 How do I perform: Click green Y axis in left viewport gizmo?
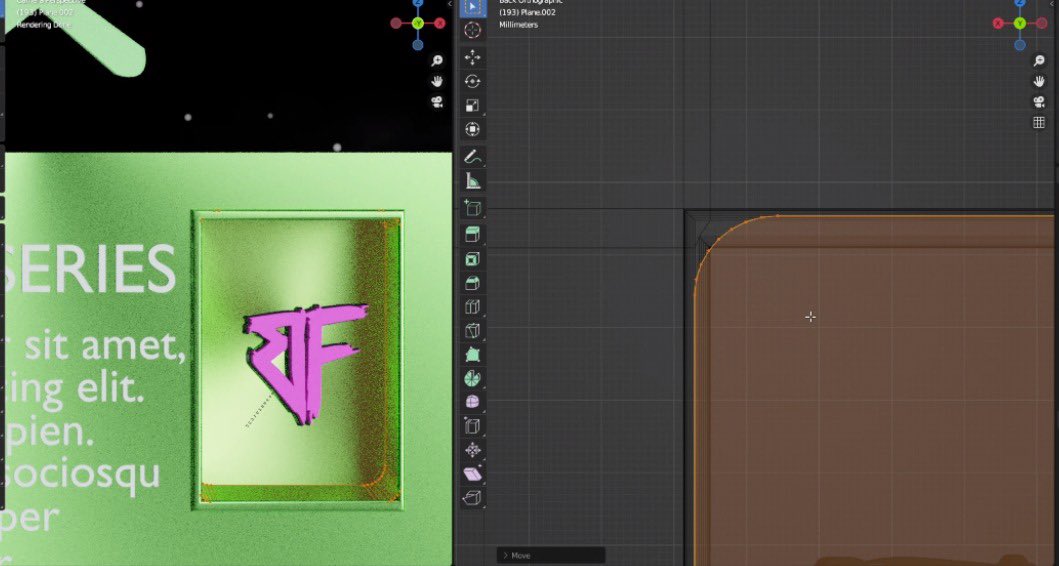pos(418,24)
